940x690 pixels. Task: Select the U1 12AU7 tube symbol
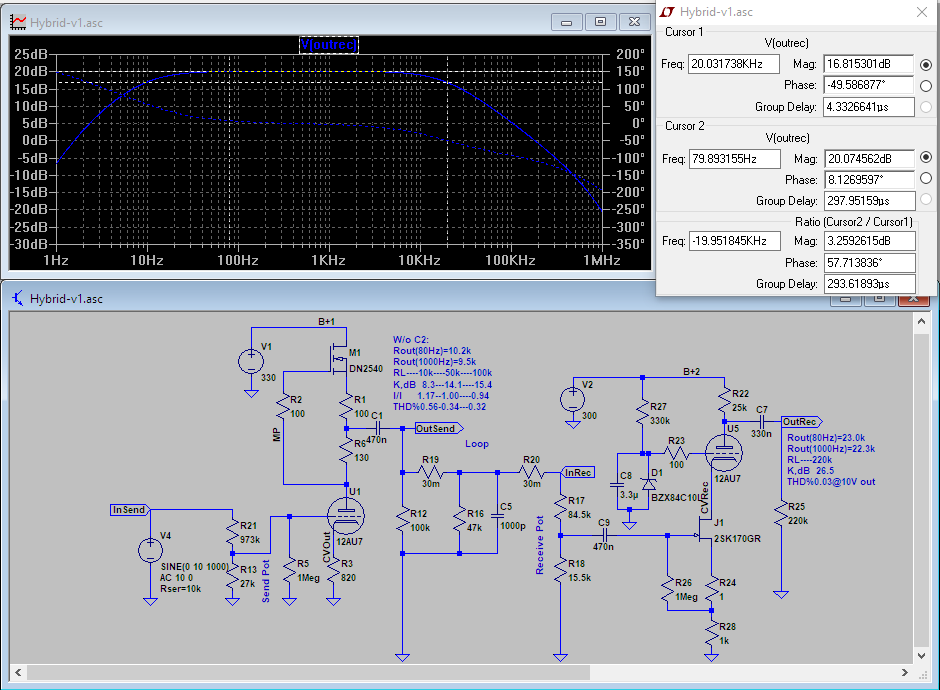click(346, 516)
